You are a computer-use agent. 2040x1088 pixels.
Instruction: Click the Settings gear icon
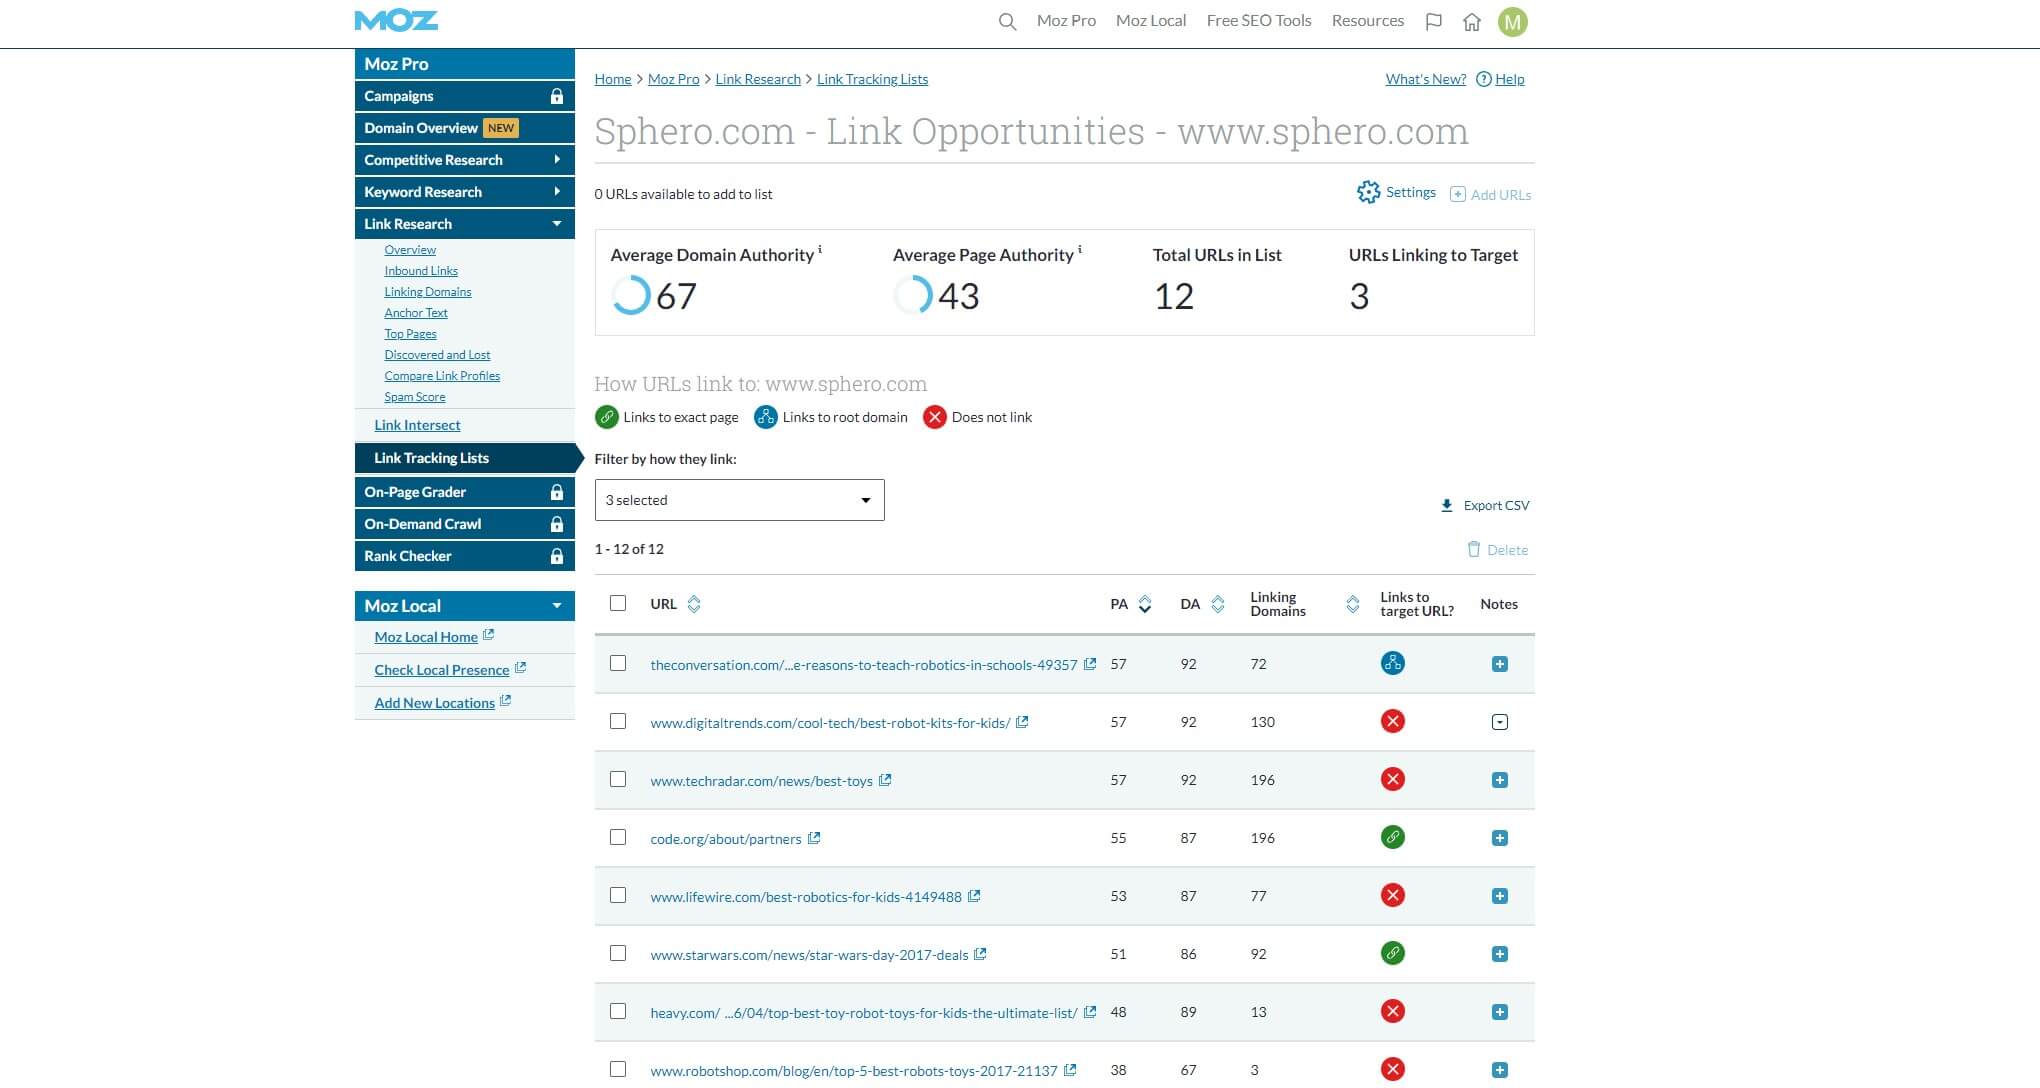pyautogui.click(x=1368, y=192)
